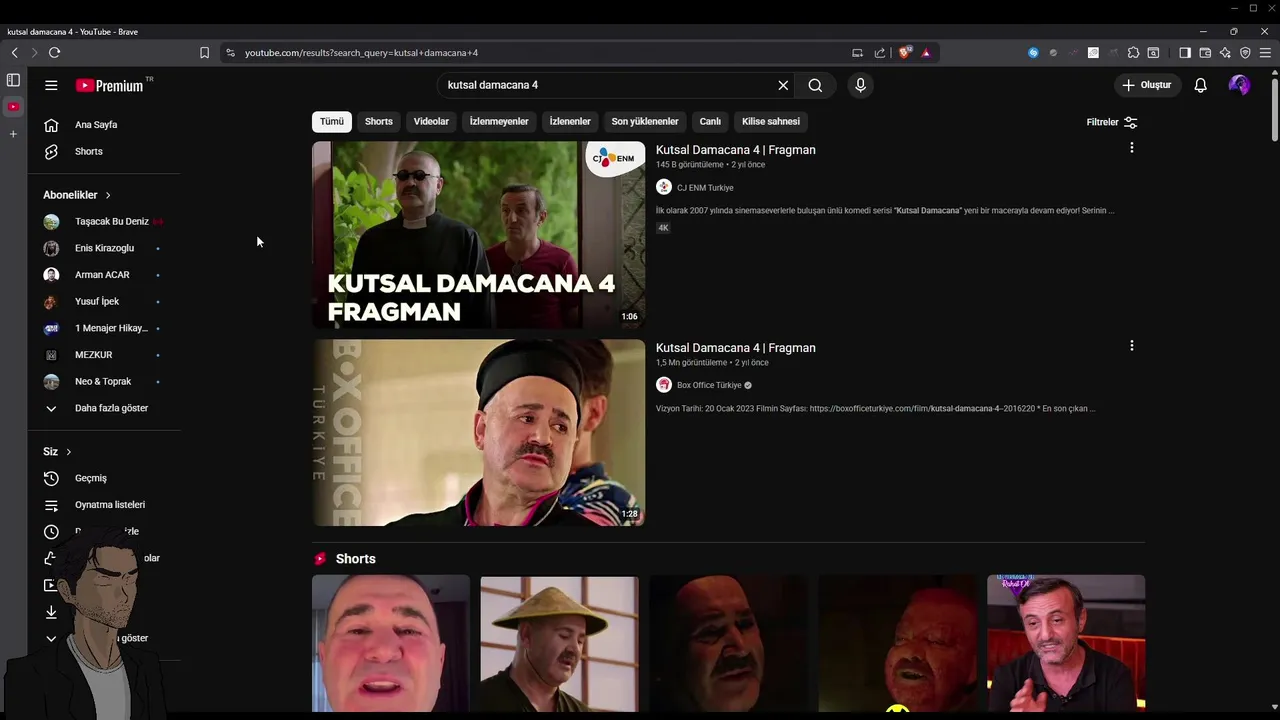
Task: Select the İzlenmeyenler filter chip
Action: pos(499,122)
